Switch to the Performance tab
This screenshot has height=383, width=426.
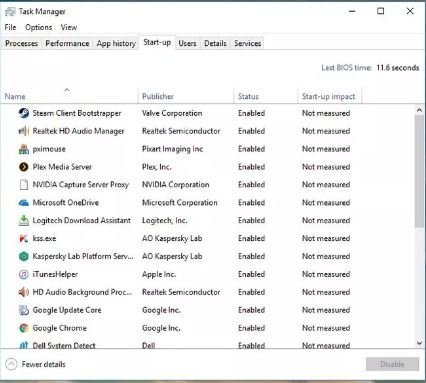67,43
